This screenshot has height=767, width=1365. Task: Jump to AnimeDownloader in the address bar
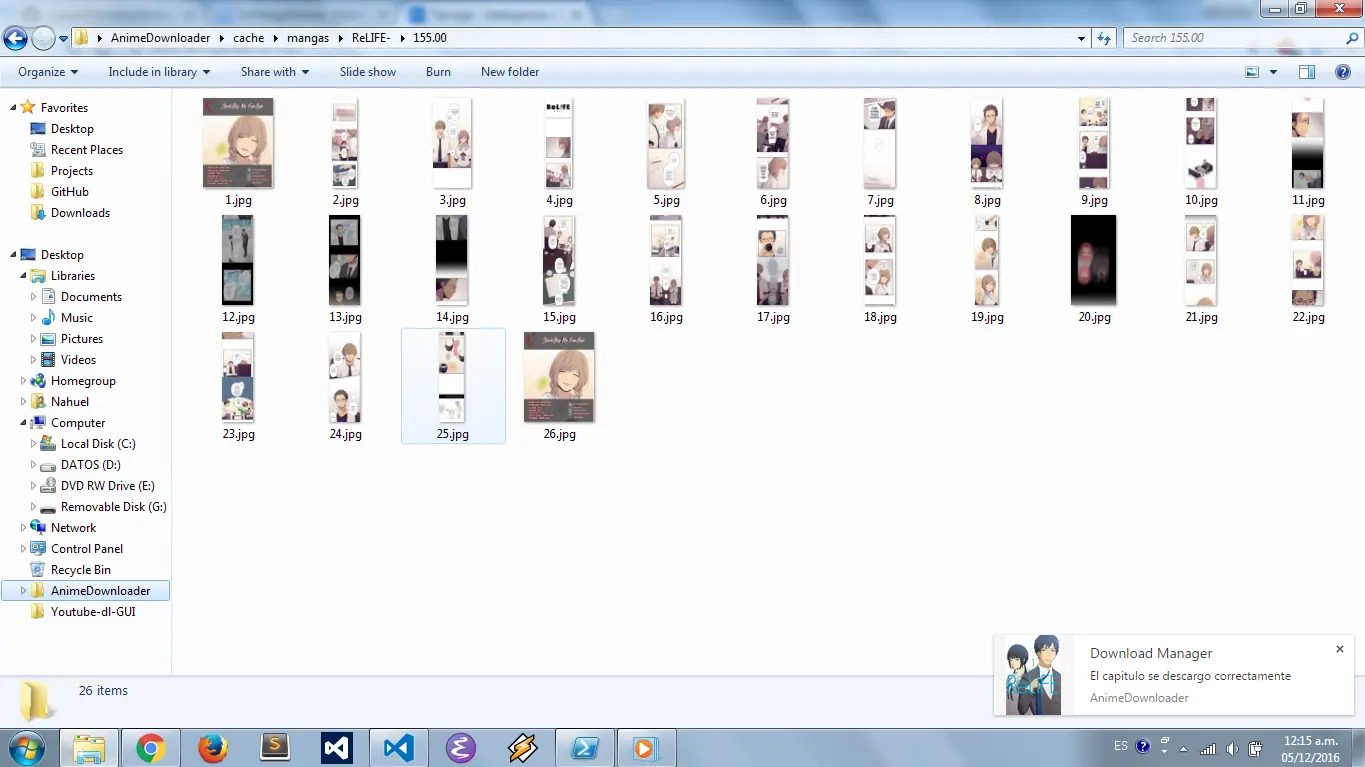(x=160, y=38)
